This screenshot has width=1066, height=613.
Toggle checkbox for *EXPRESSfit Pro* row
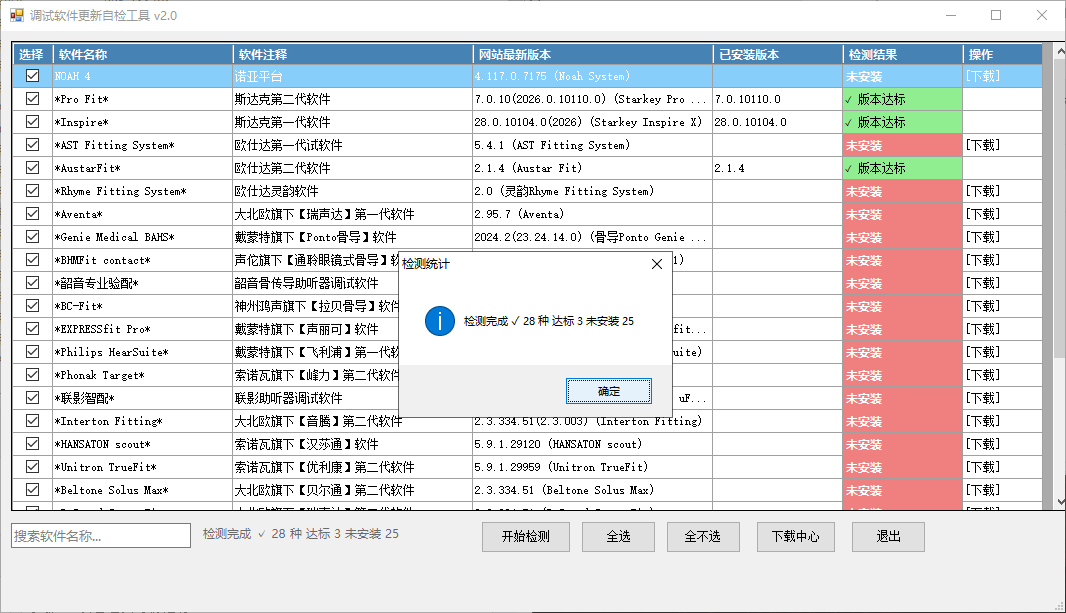click(x=32, y=329)
